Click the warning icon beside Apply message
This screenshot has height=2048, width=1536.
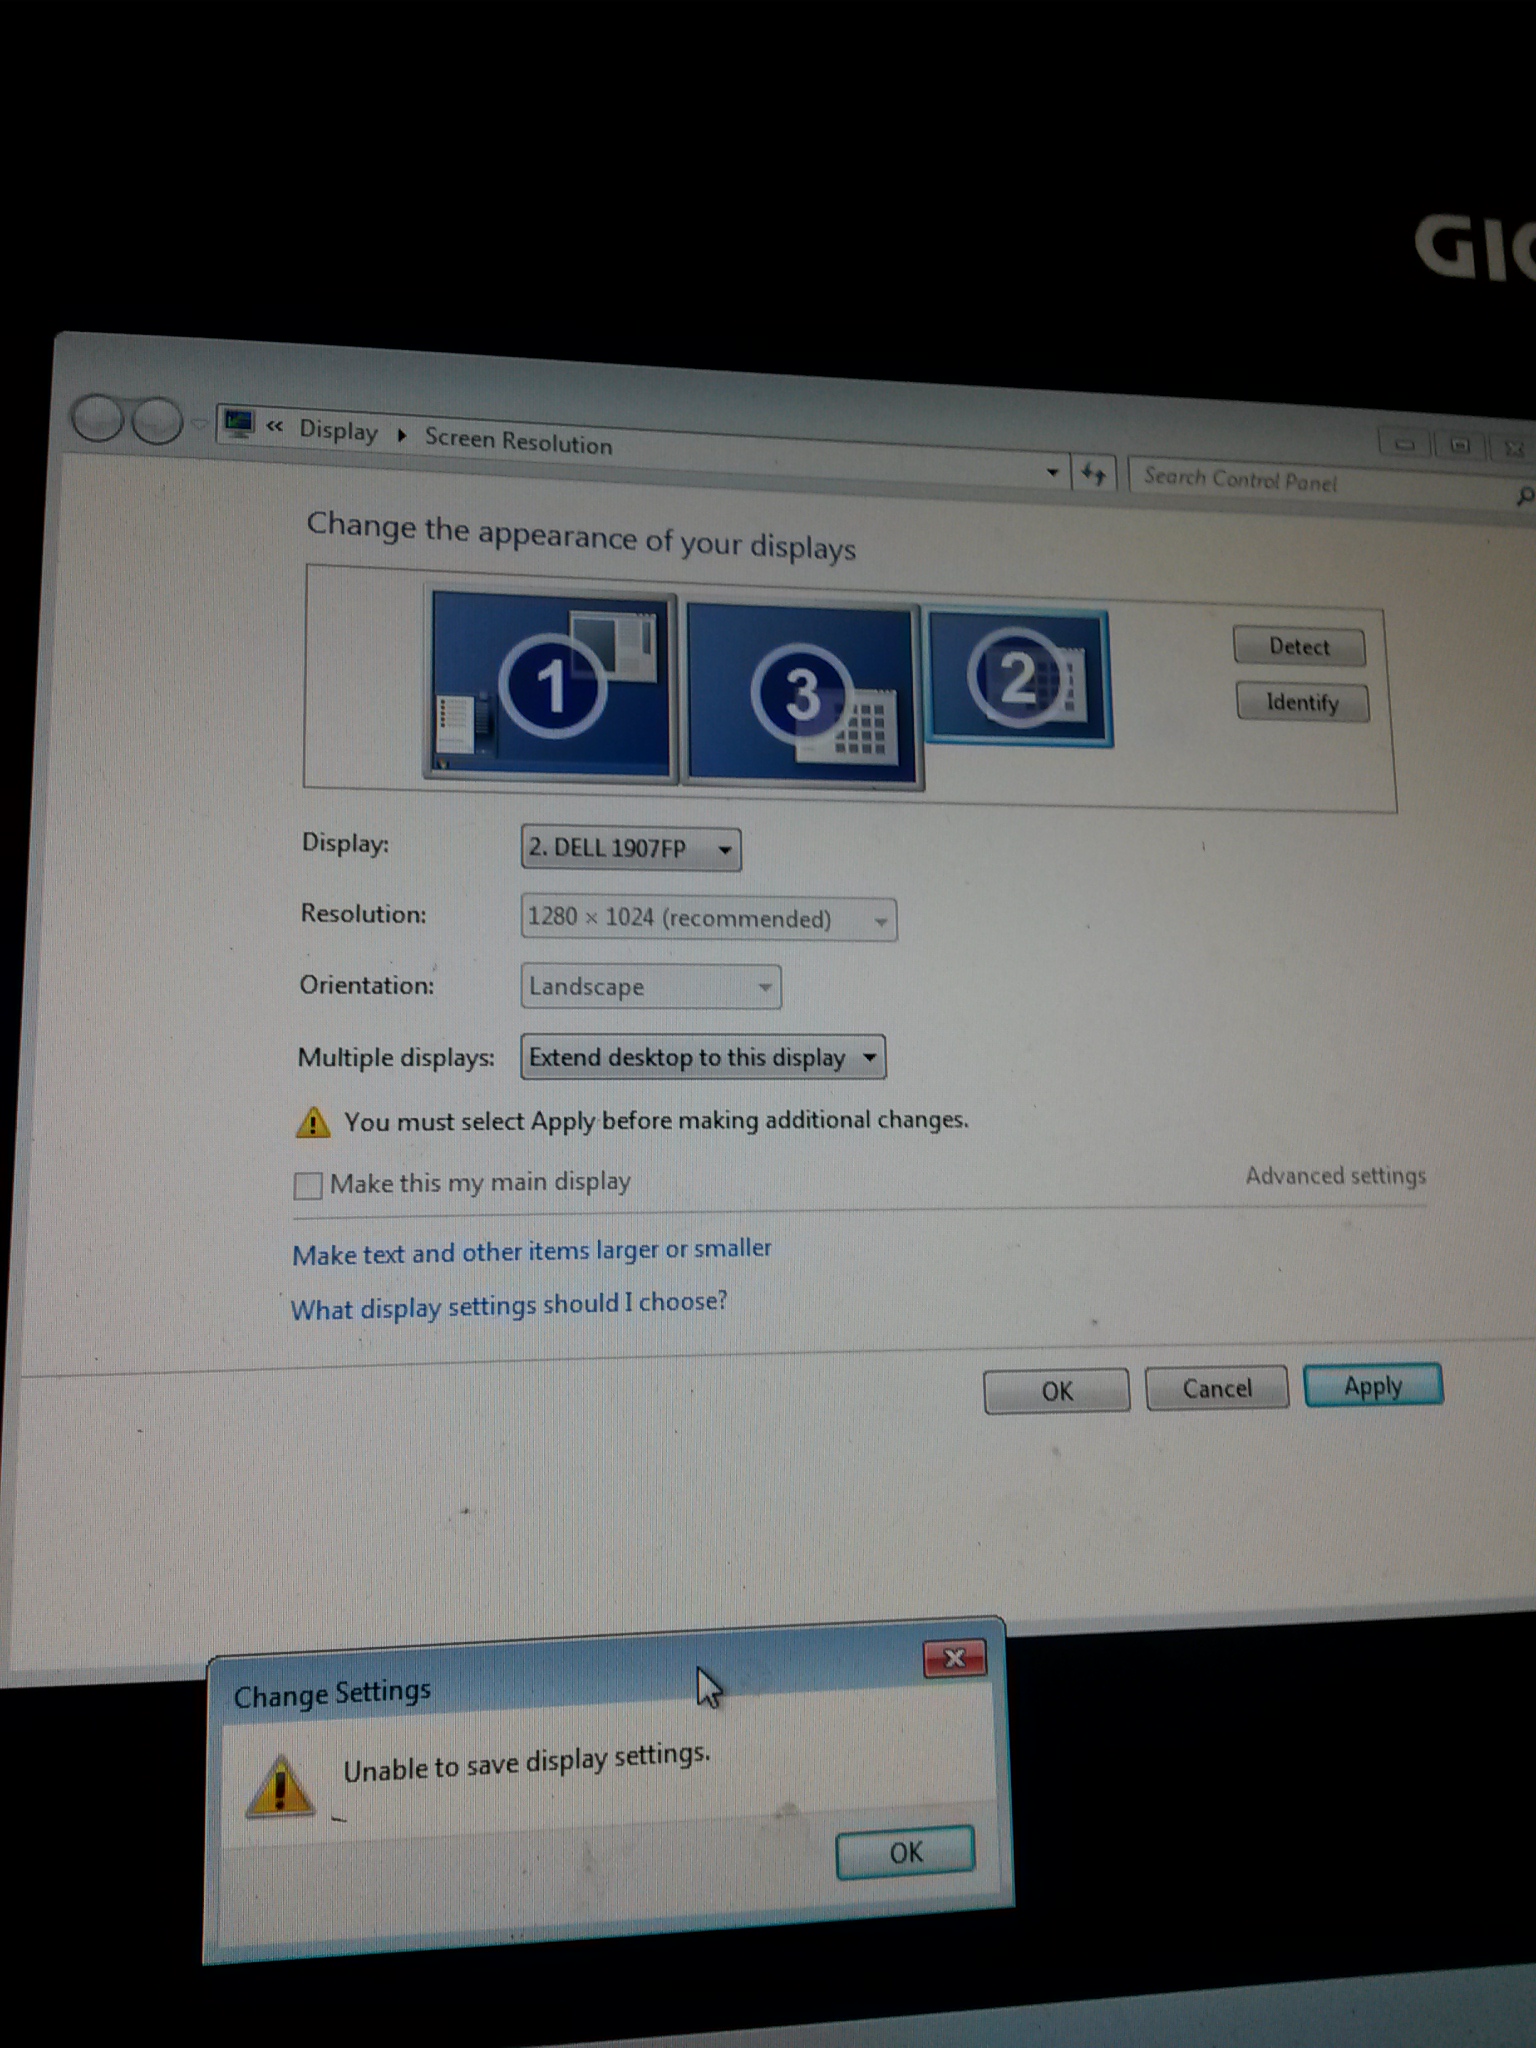coord(313,1123)
